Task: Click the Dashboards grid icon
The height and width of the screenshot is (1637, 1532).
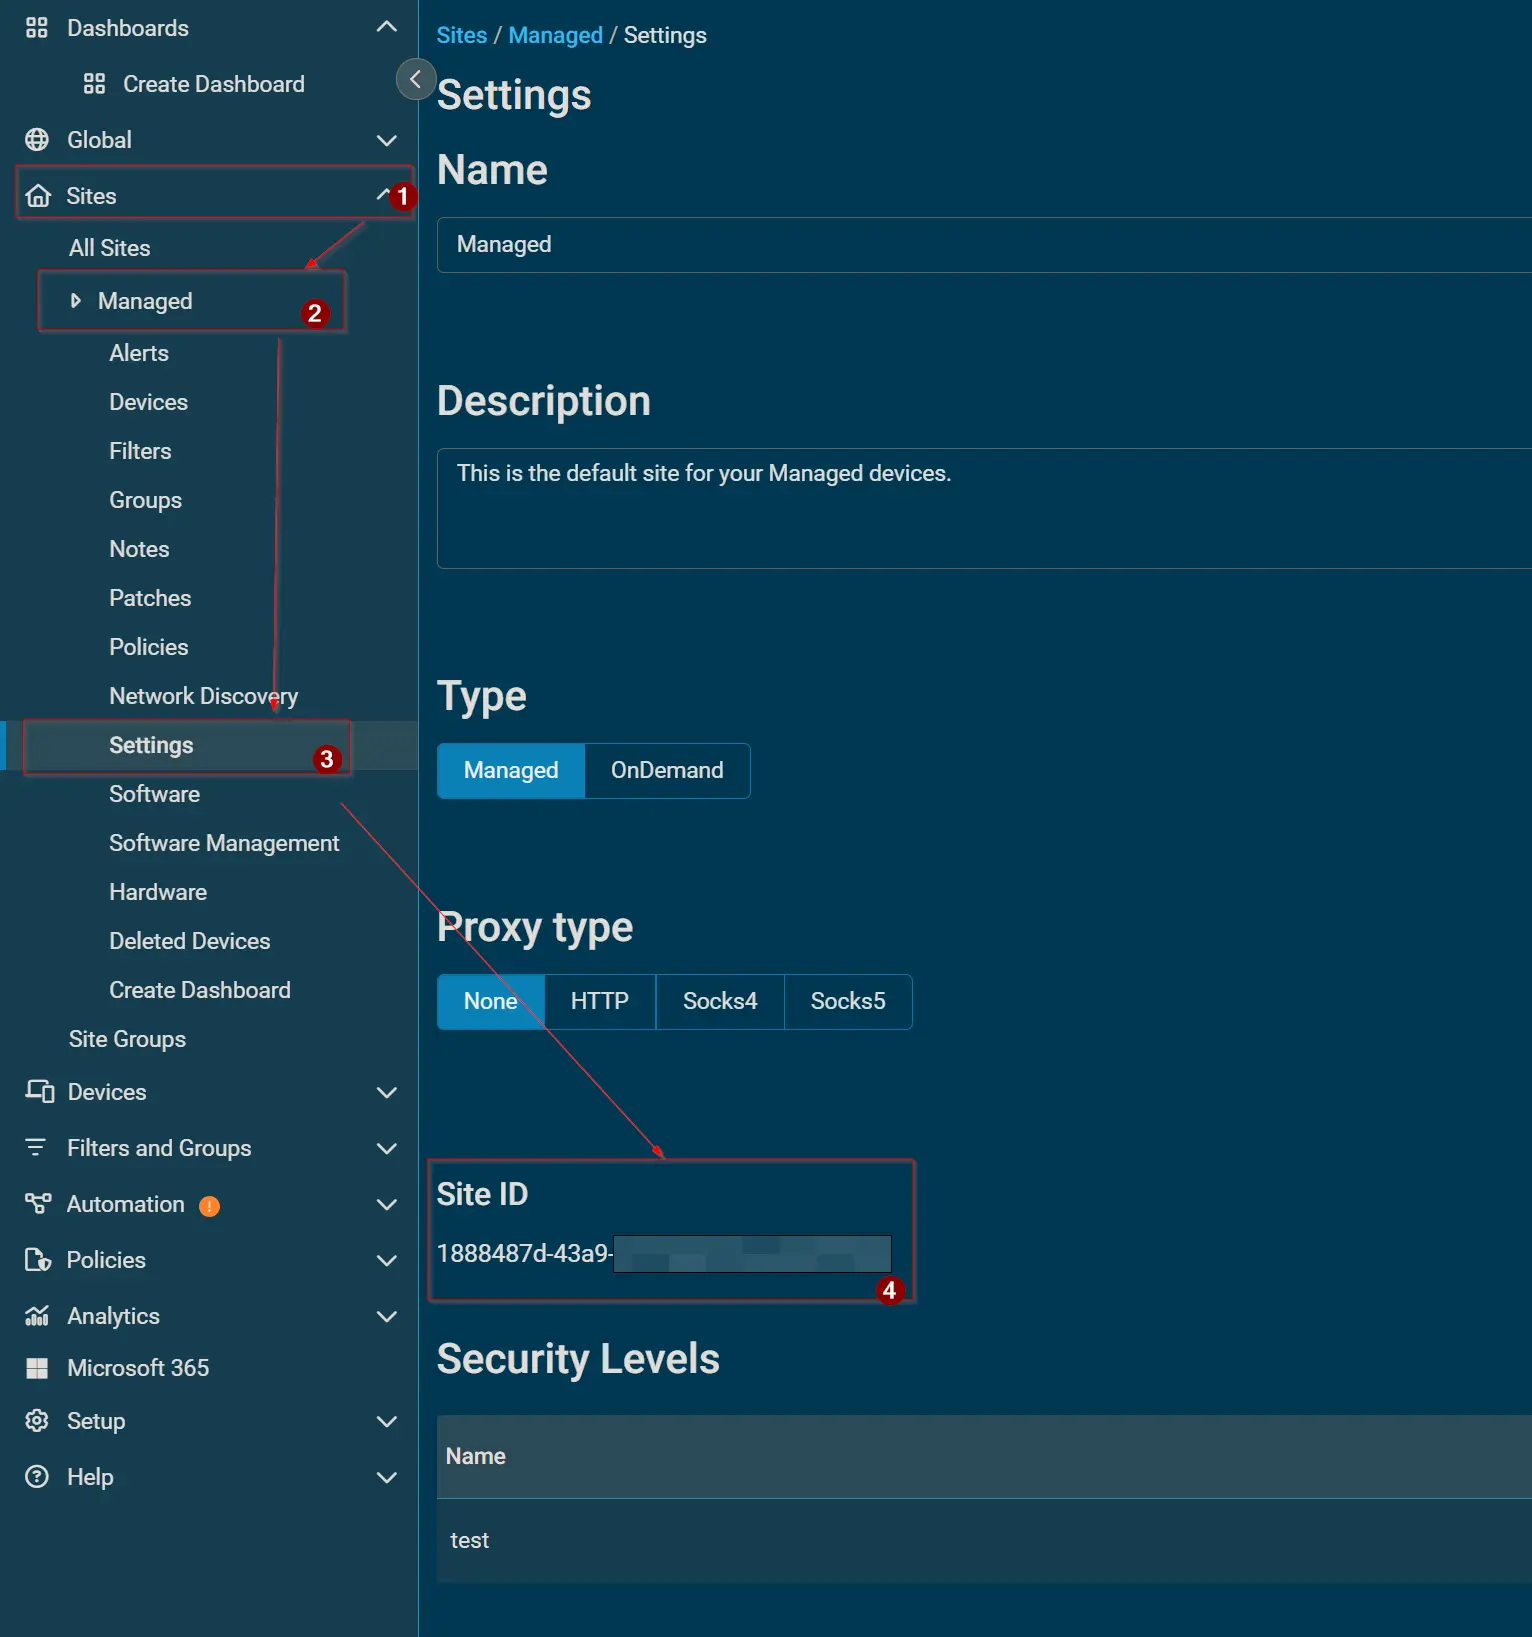Action: click(37, 28)
